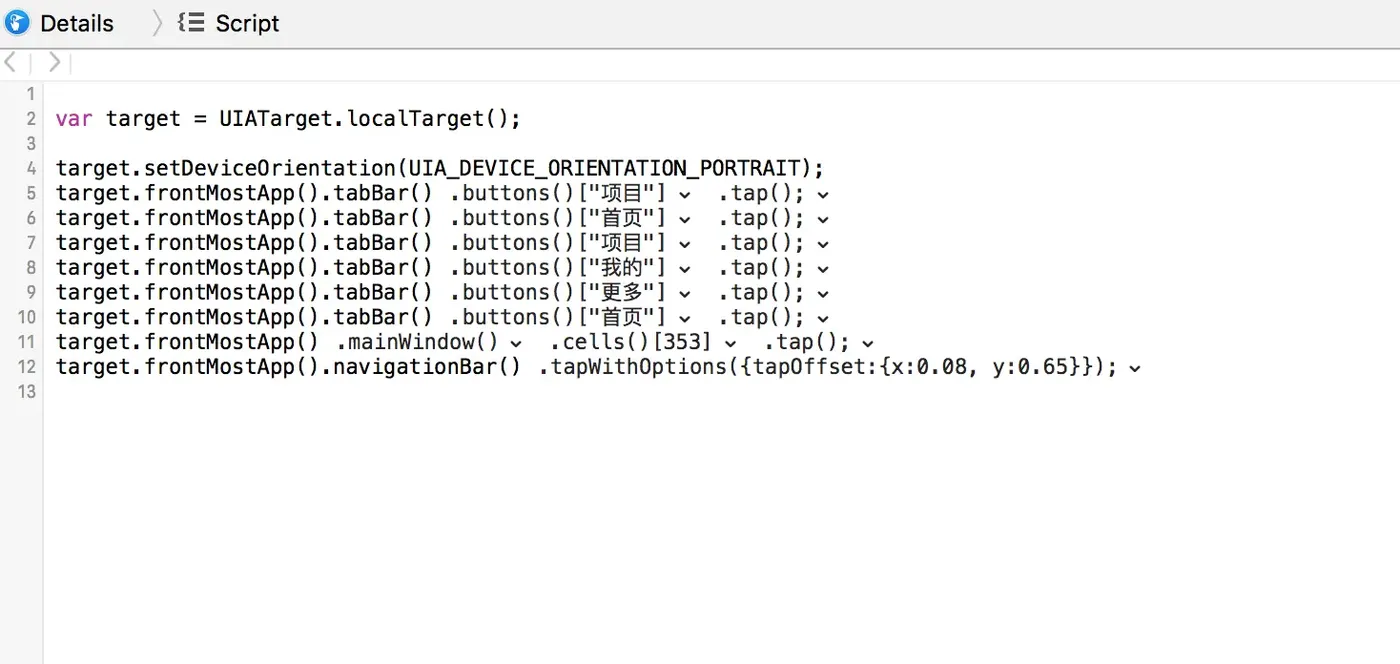
Task: Click line number 2 in the gutter
Action: (x=31, y=119)
